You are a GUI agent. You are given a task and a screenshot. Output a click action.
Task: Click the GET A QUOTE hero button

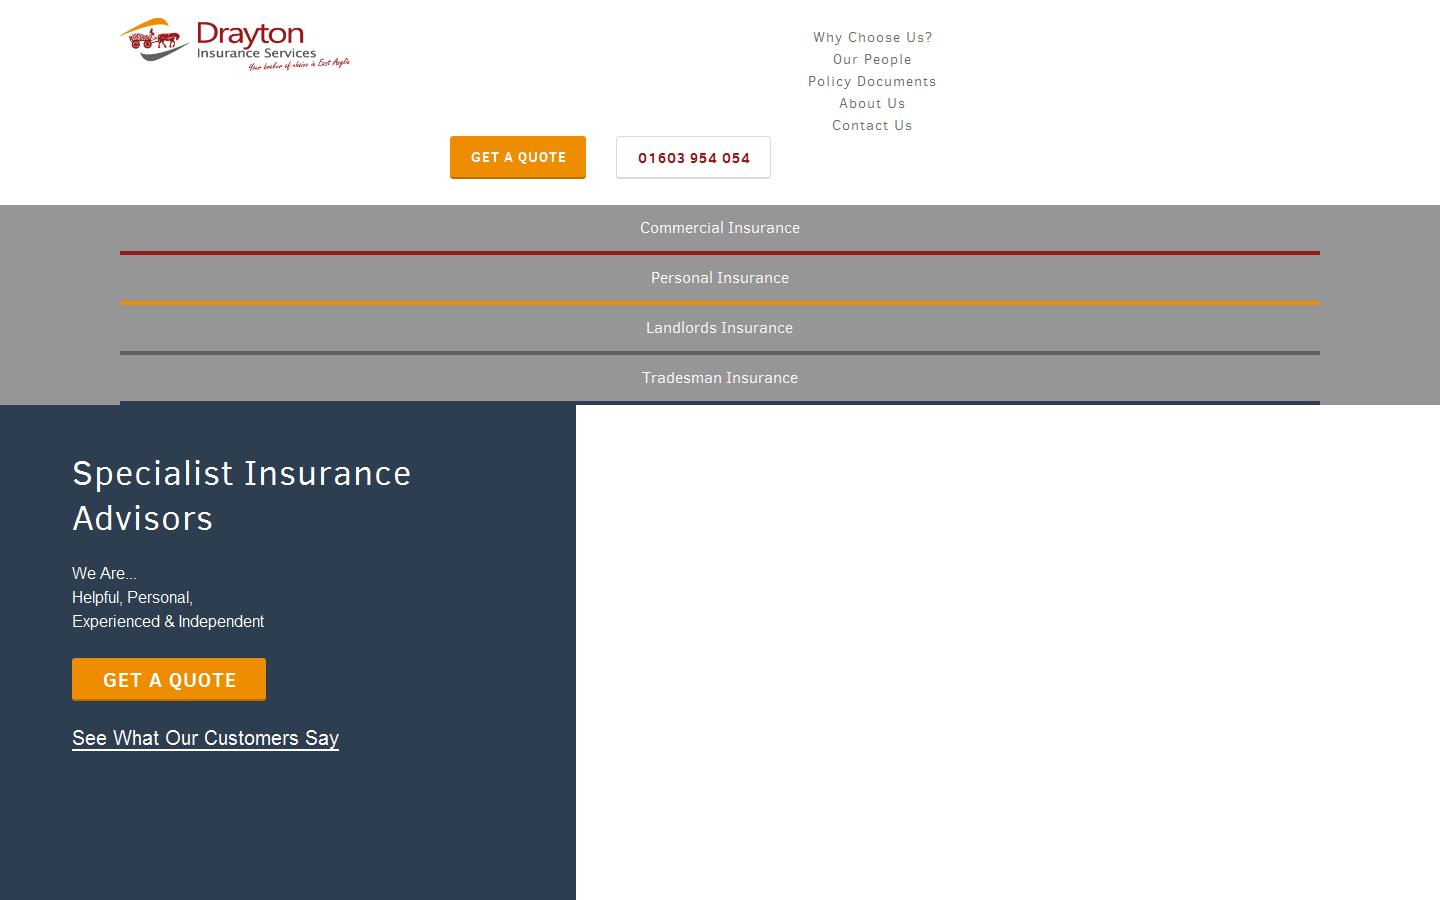click(x=168, y=679)
